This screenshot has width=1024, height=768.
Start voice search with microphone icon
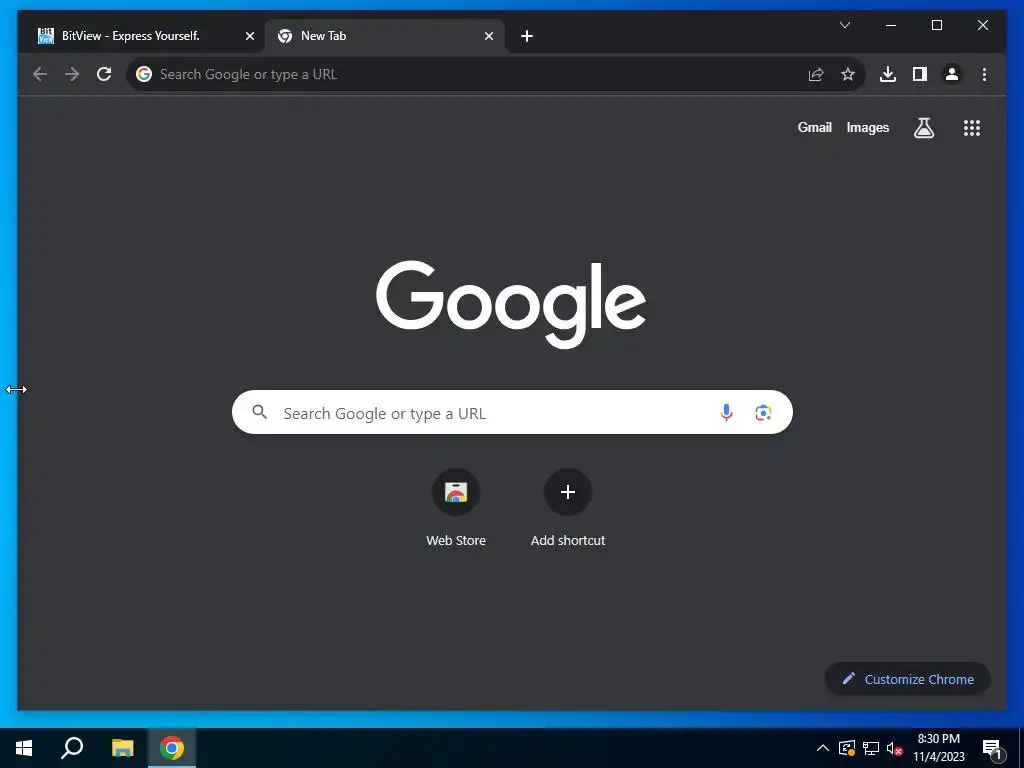pyautogui.click(x=726, y=412)
